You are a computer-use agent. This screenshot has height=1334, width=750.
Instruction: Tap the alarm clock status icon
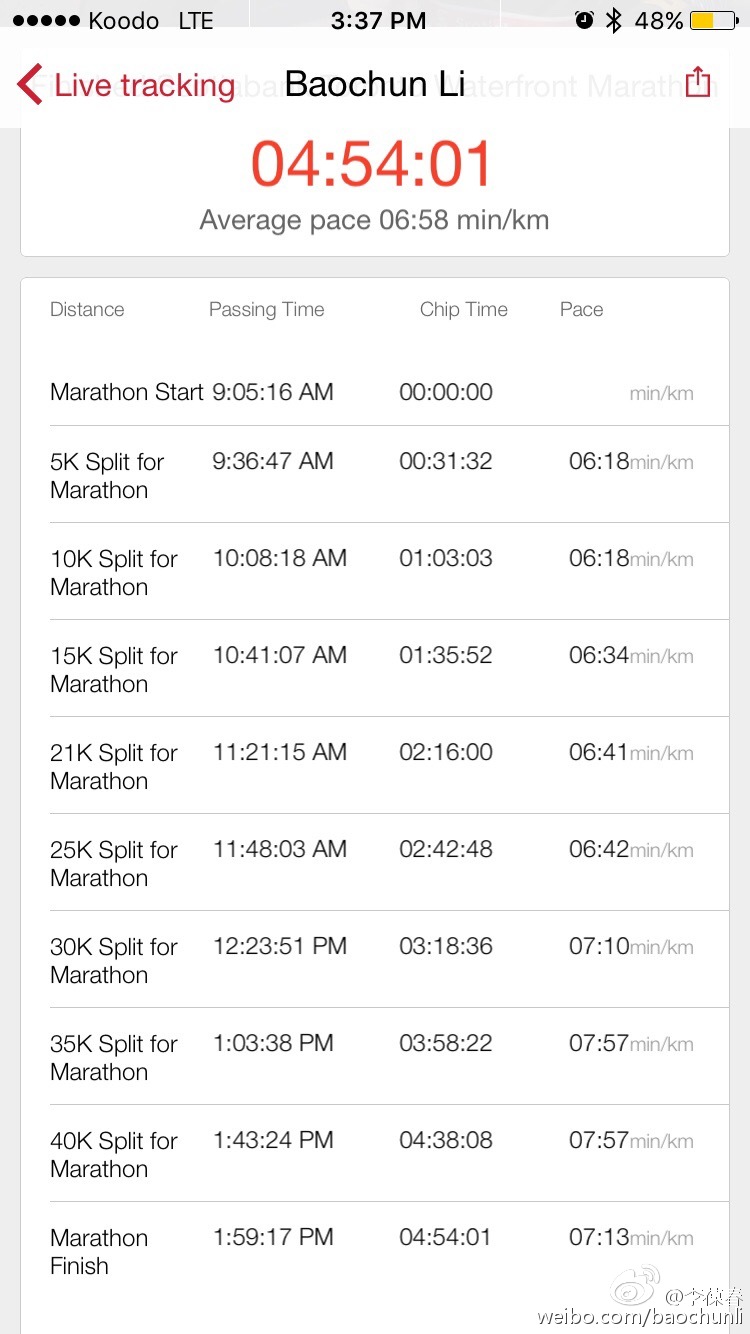click(584, 21)
